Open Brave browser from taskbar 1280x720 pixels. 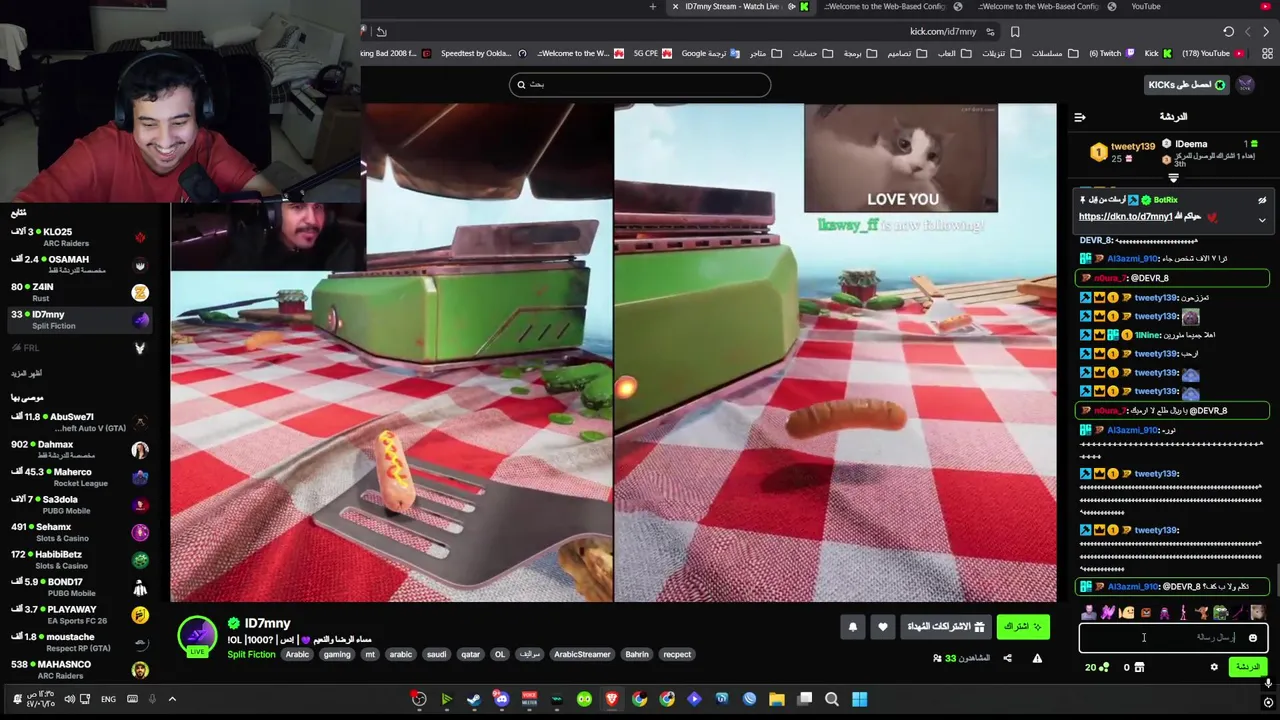[x=611, y=699]
